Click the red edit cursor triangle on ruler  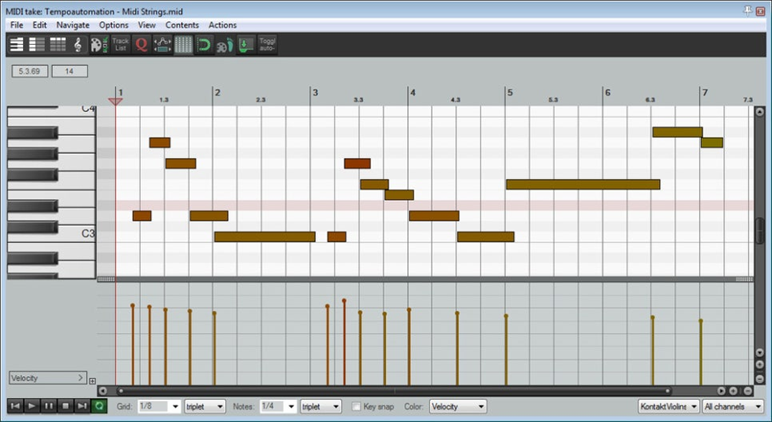coord(115,101)
